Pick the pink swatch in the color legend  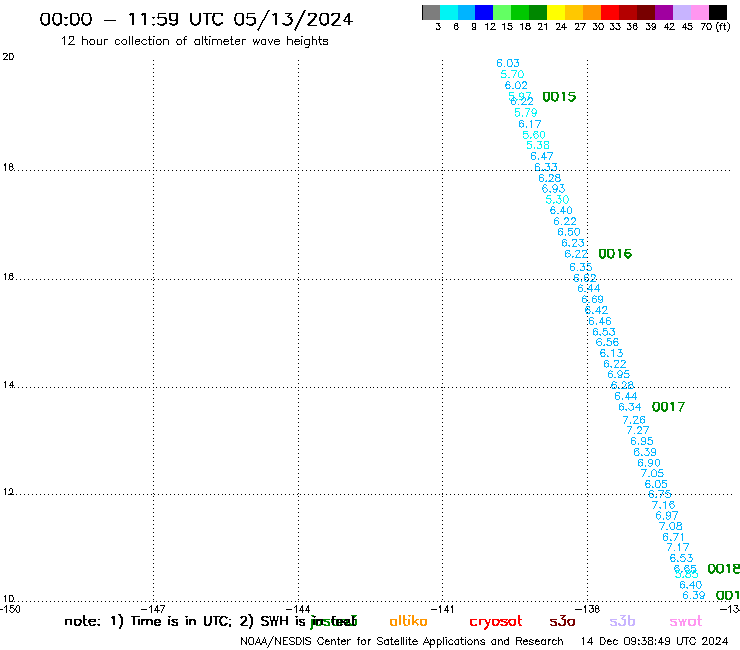(x=700, y=12)
